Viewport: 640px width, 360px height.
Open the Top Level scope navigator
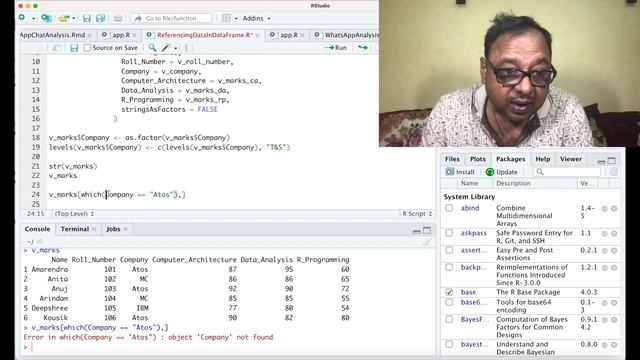point(75,214)
